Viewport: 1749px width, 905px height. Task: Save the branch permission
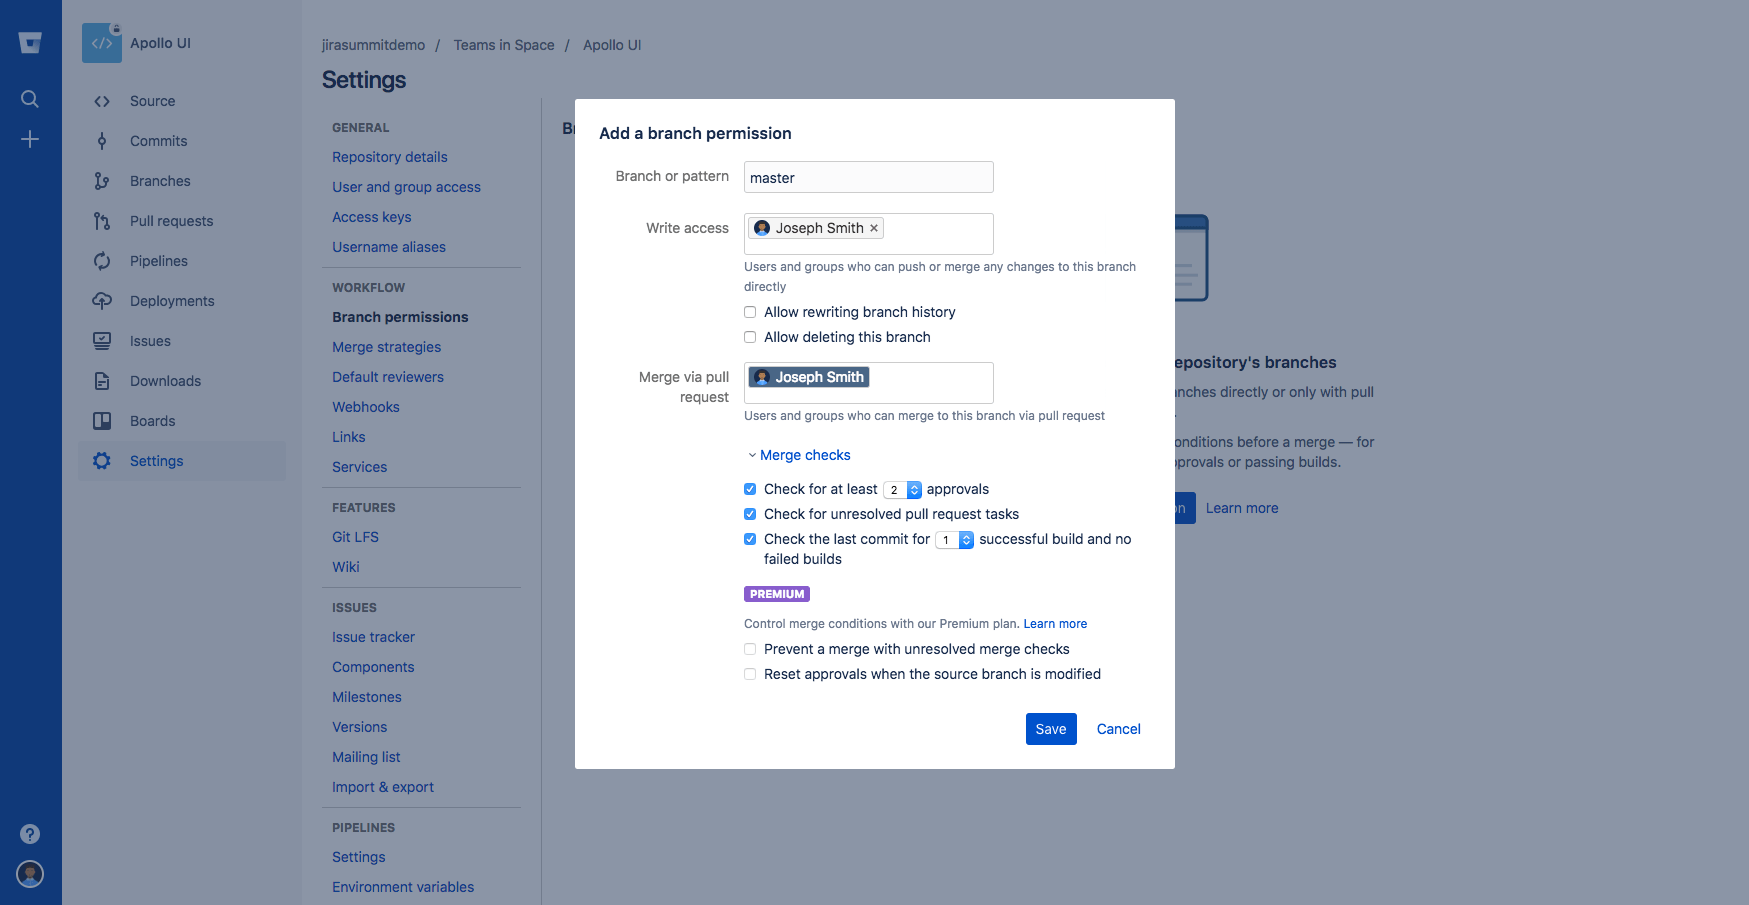tap(1050, 729)
